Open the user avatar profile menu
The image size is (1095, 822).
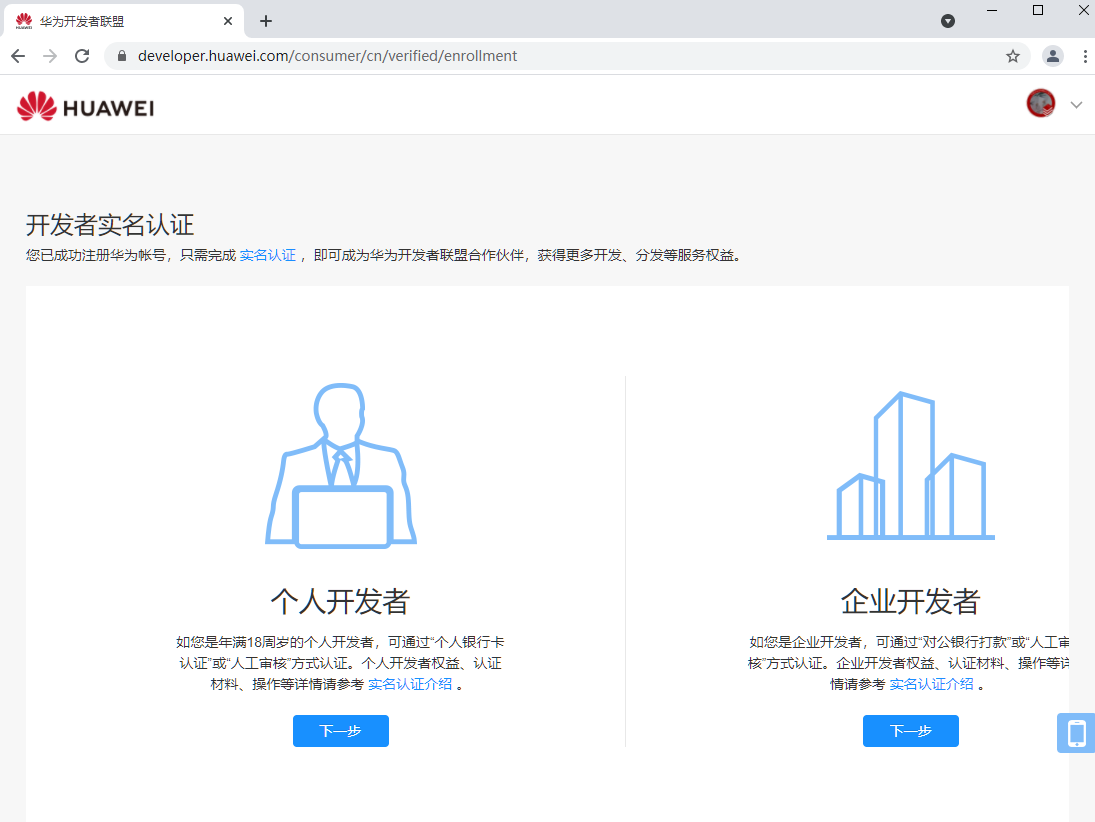[x=1041, y=103]
